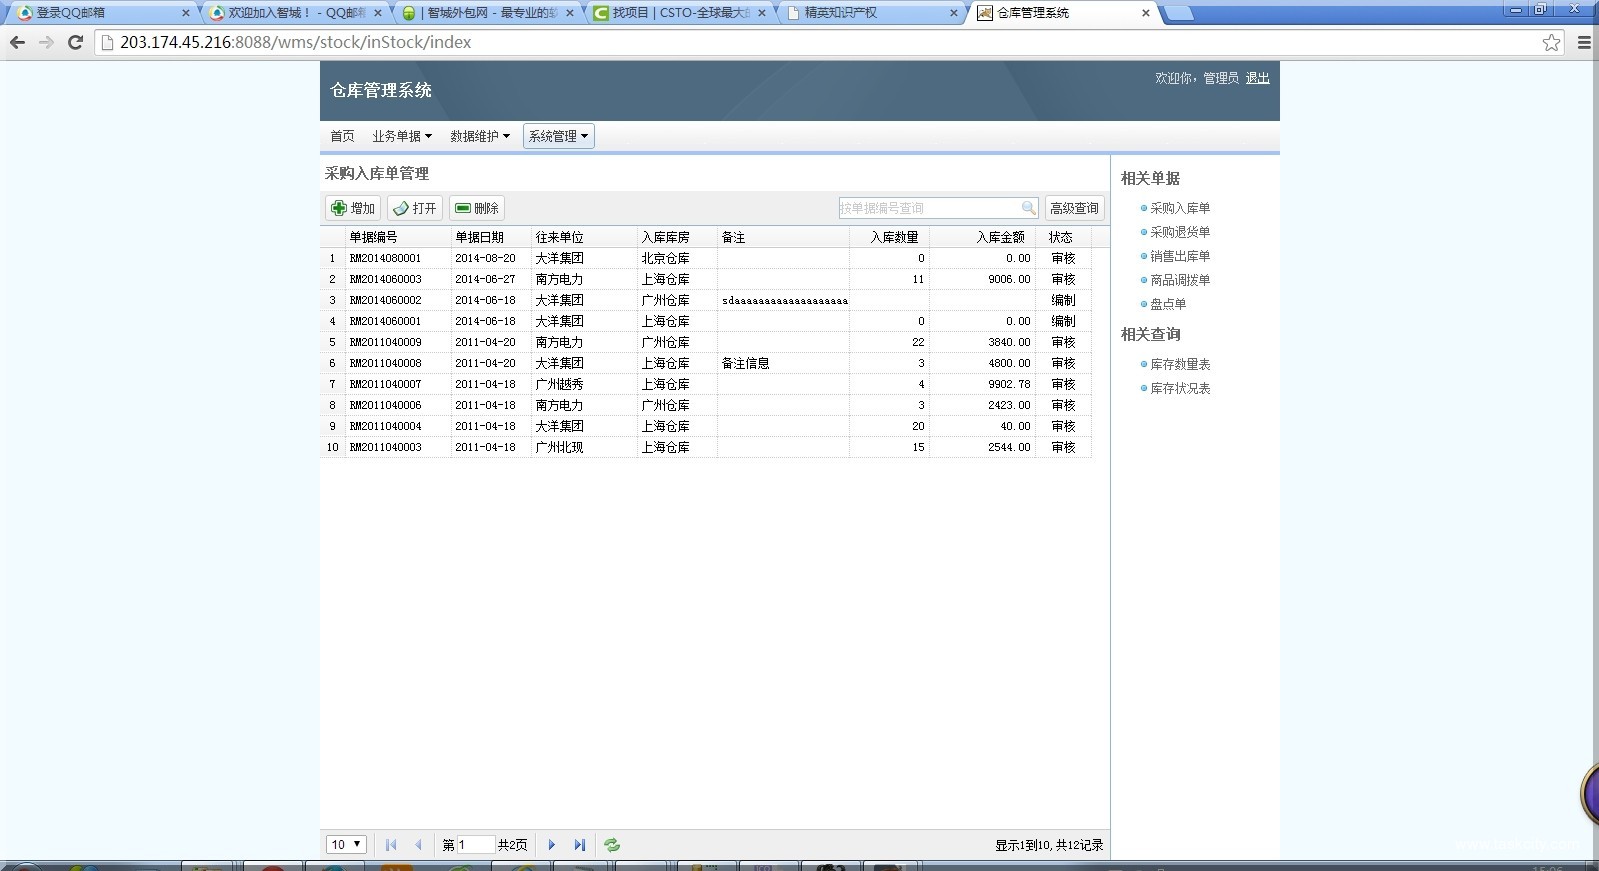The image size is (1599, 871).
Task: Click the green Add (增加) button
Action: click(353, 208)
